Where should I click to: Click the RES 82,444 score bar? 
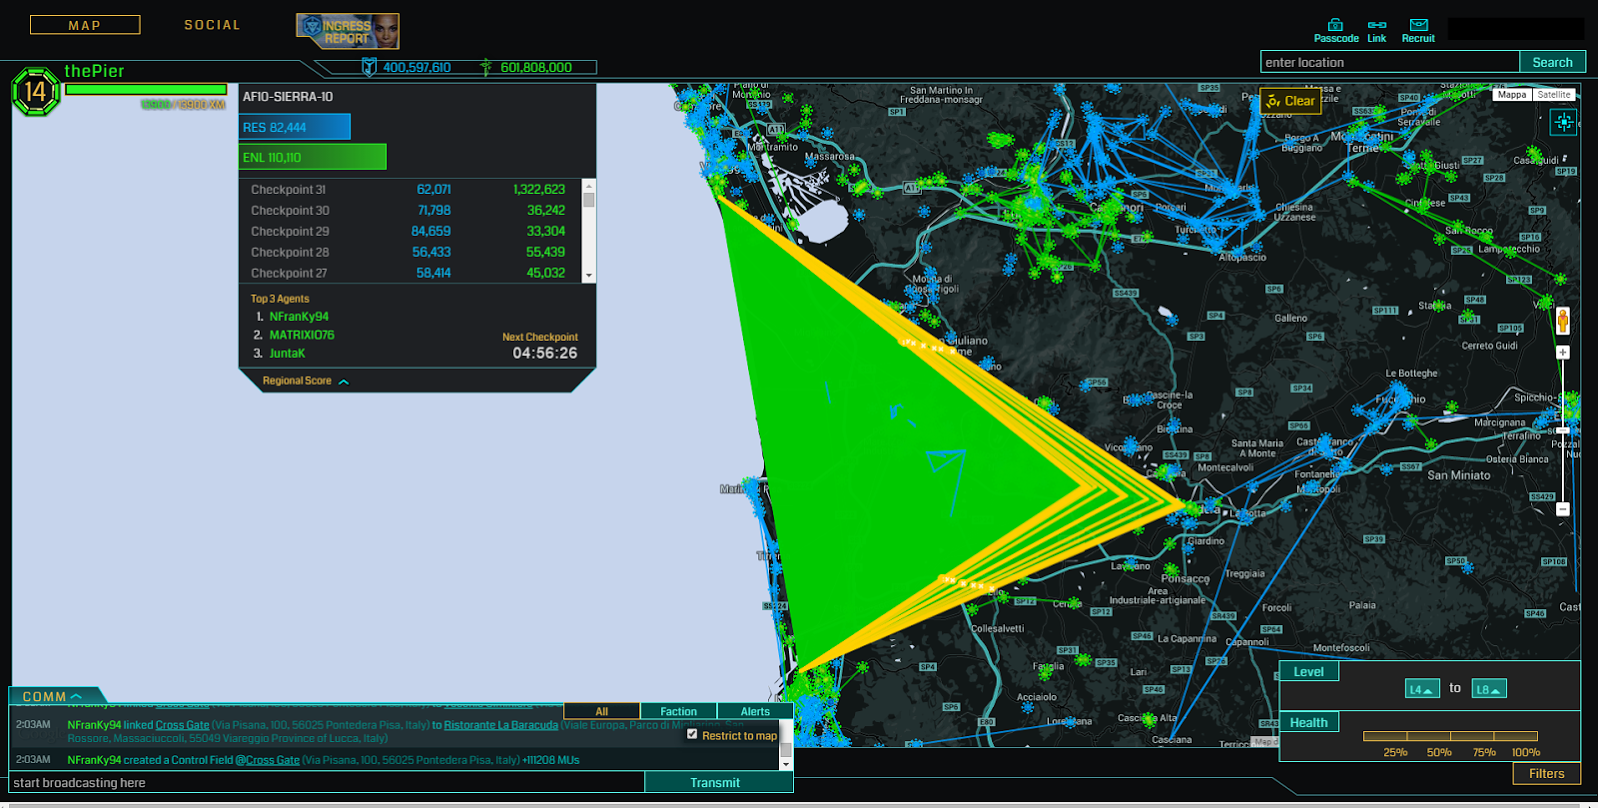coord(295,127)
